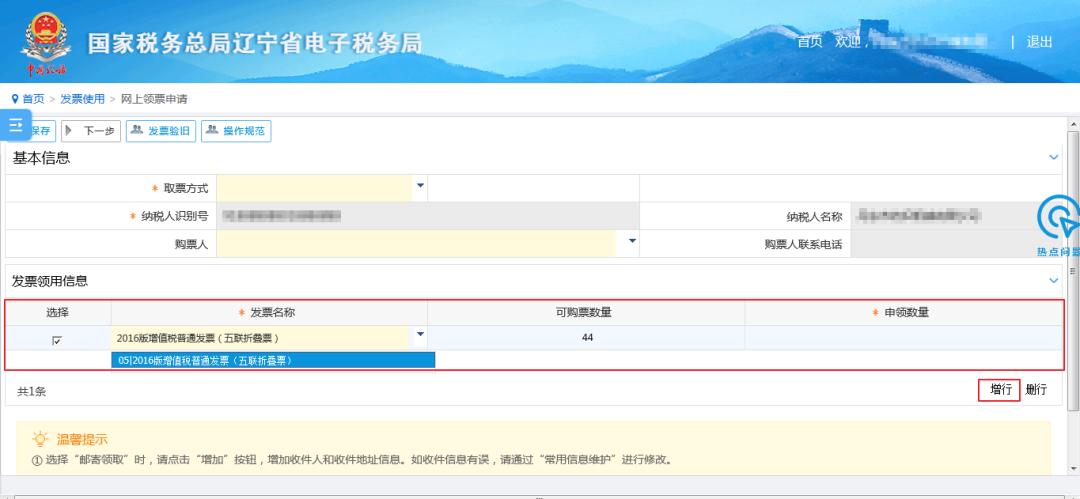
Task: Click the 可购票数量 column header
Action: [586, 313]
